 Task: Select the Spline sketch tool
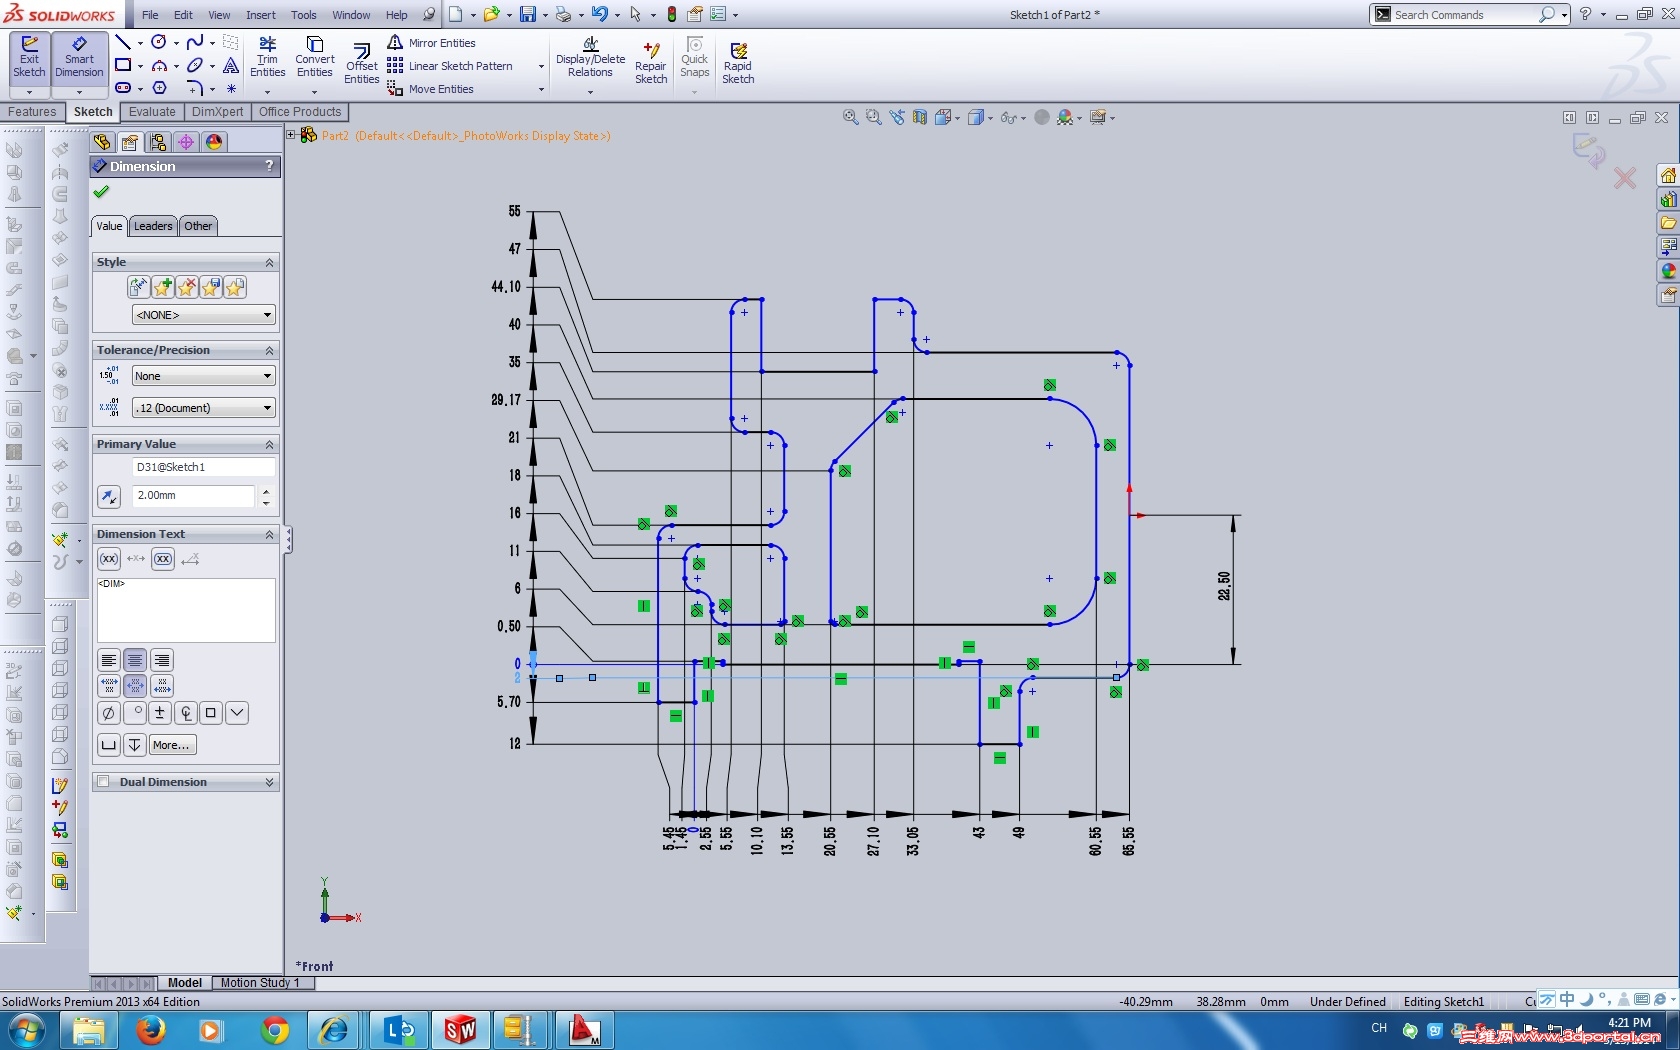[x=195, y=42]
